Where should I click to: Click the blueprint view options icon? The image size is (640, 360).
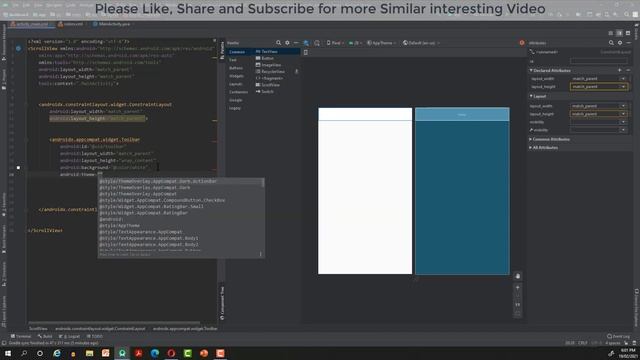[x=317, y=43]
